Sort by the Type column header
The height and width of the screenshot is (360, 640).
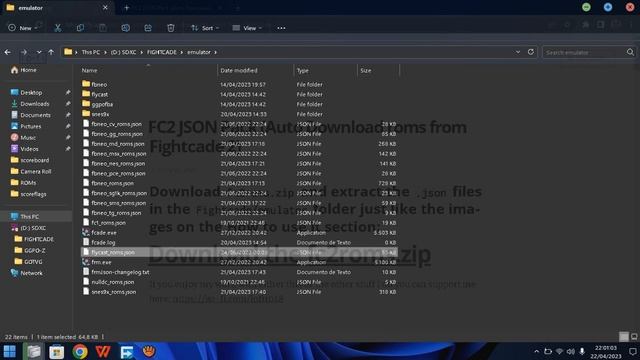coord(302,71)
